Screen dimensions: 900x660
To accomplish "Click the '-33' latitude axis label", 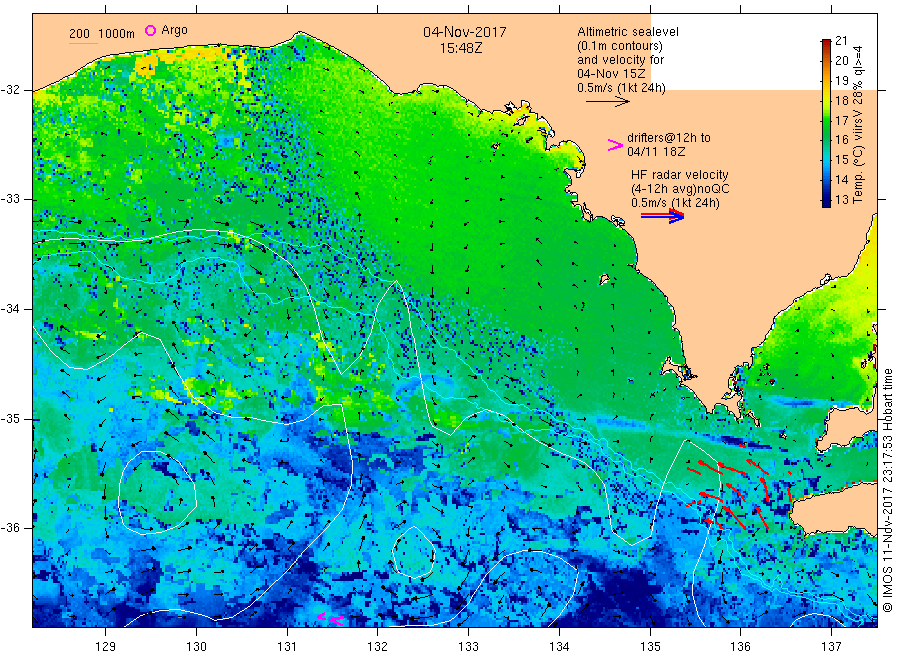I will (x=10, y=199).
